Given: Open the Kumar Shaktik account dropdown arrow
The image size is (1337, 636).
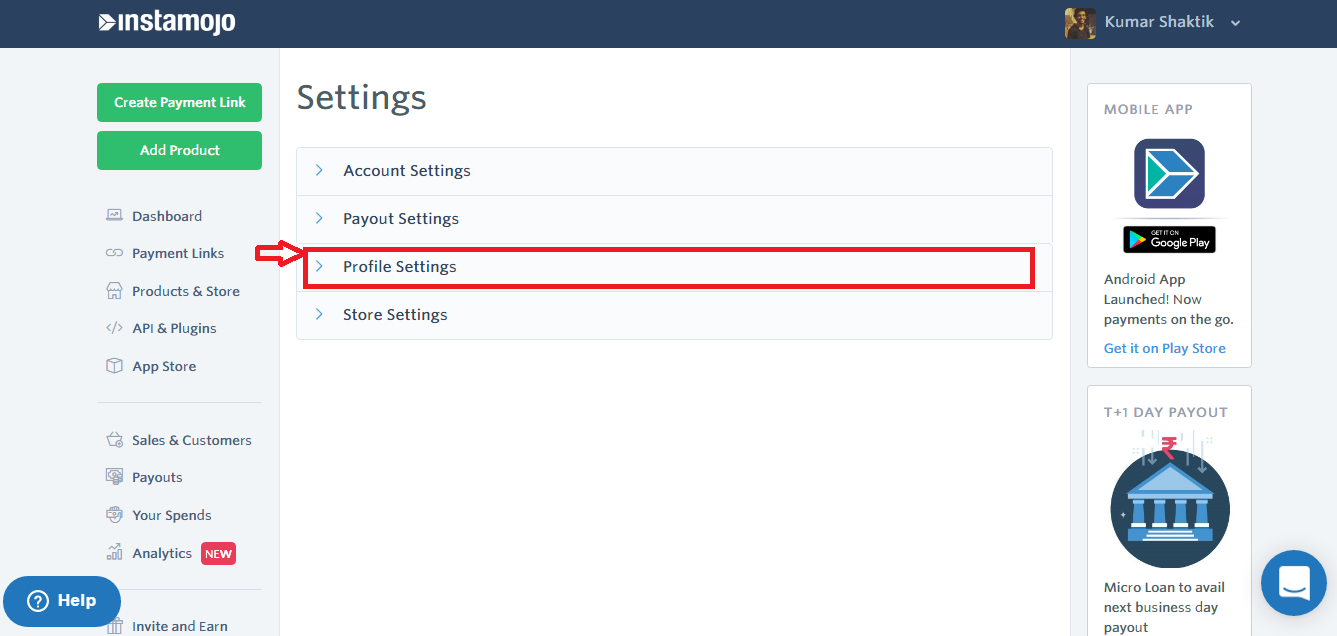Looking at the screenshot, I should 1236,23.
